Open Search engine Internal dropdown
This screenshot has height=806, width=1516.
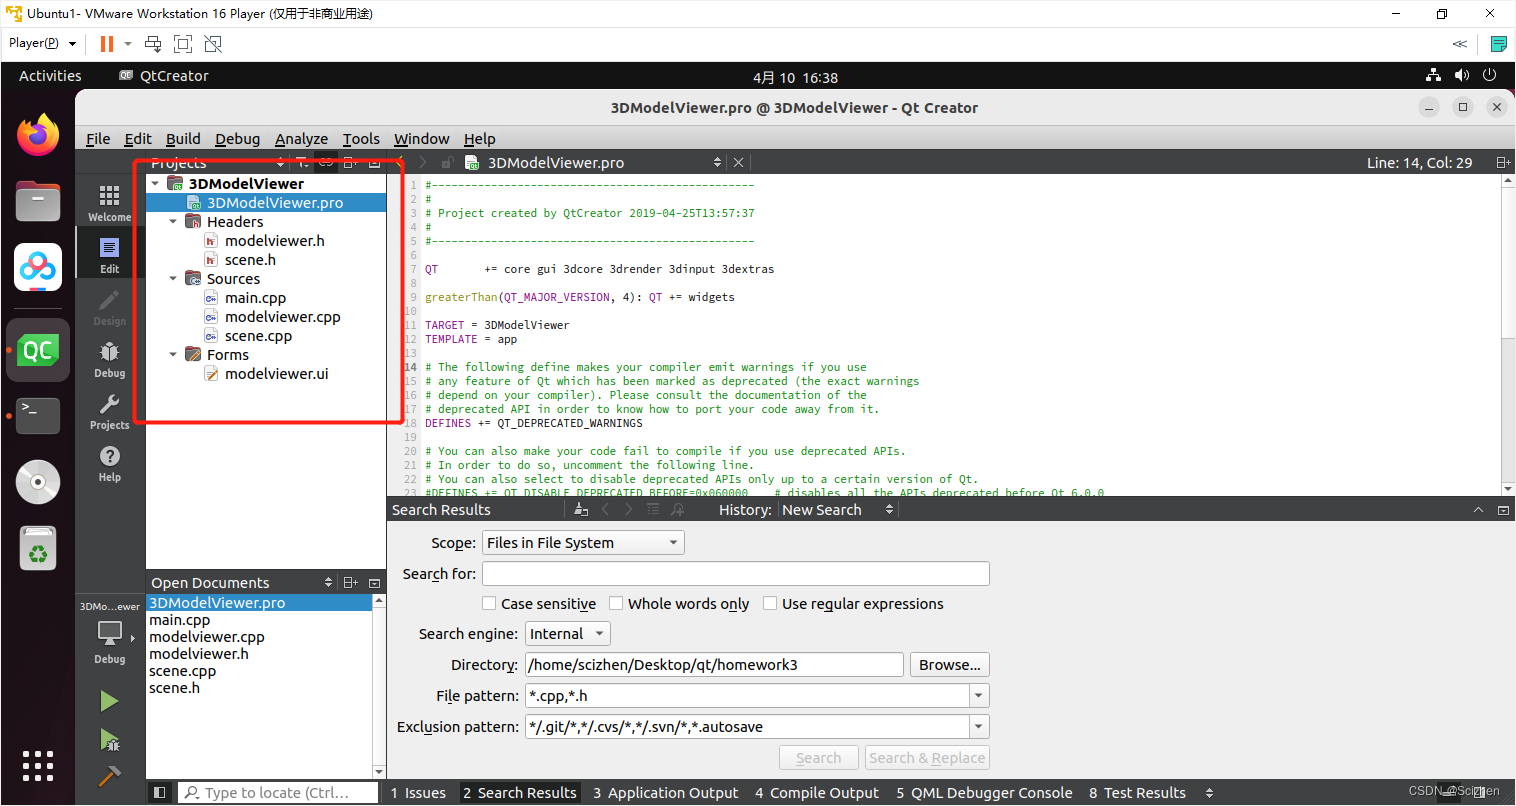(567, 634)
